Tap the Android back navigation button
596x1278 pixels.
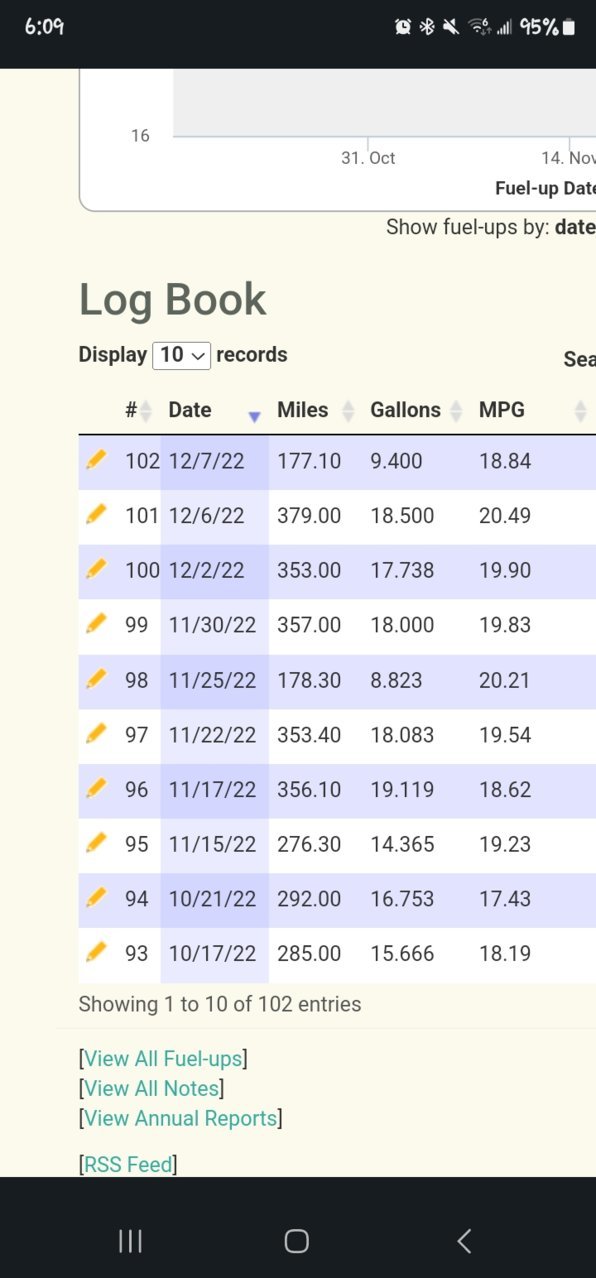click(x=464, y=1241)
